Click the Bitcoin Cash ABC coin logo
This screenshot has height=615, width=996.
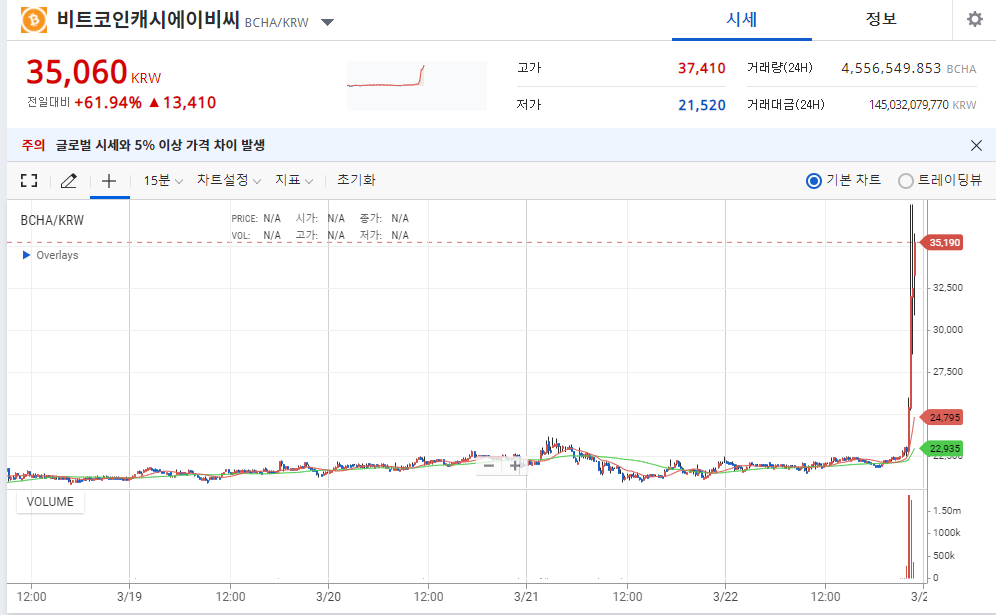click(x=34, y=20)
